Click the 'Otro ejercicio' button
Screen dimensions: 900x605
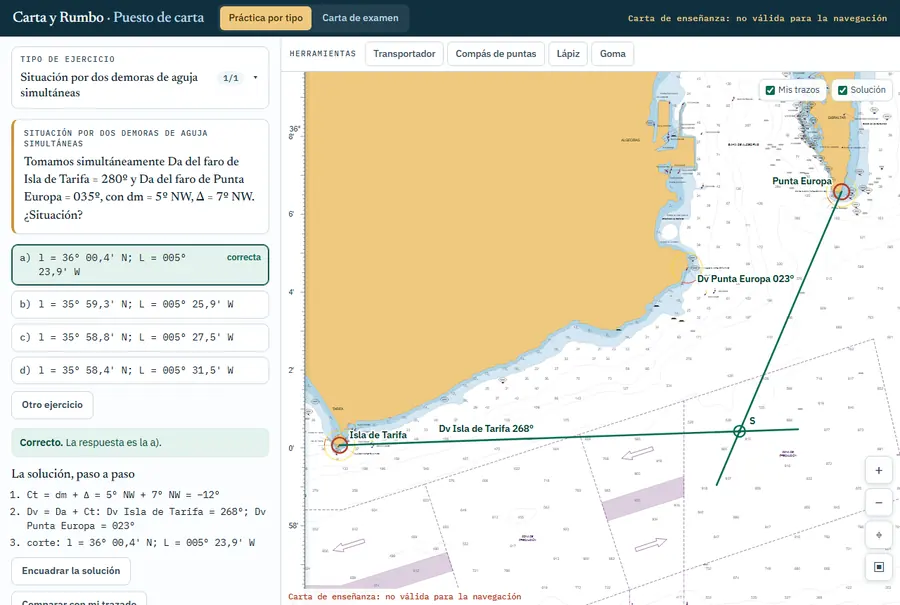[52, 405]
